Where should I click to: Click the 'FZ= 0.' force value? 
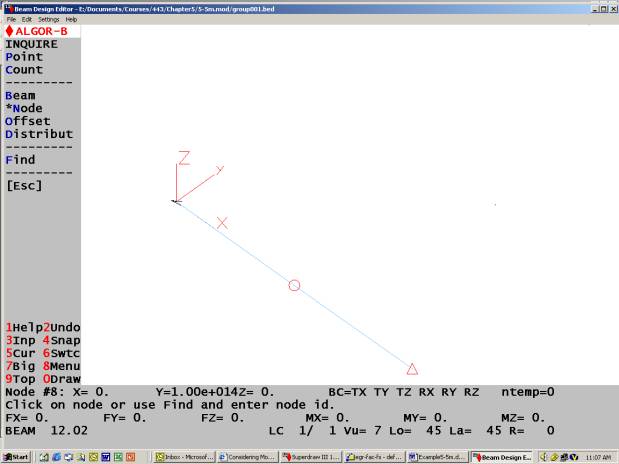[x=223, y=418]
